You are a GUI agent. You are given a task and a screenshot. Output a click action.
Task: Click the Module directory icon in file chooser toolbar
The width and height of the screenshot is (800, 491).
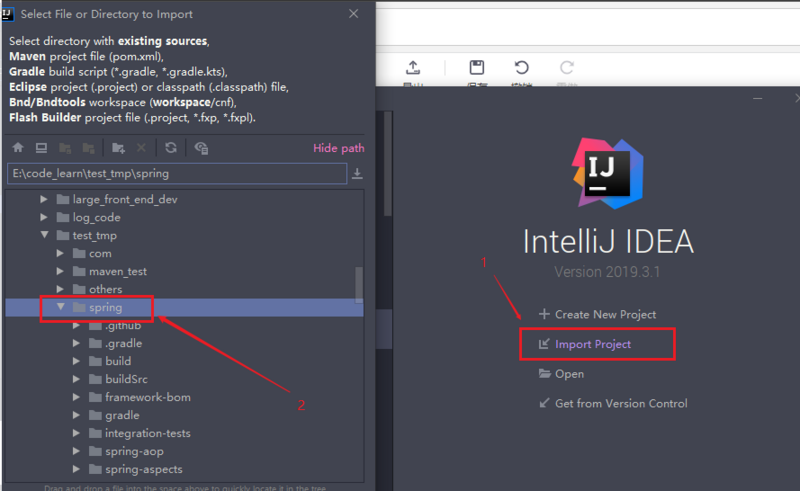89,148
